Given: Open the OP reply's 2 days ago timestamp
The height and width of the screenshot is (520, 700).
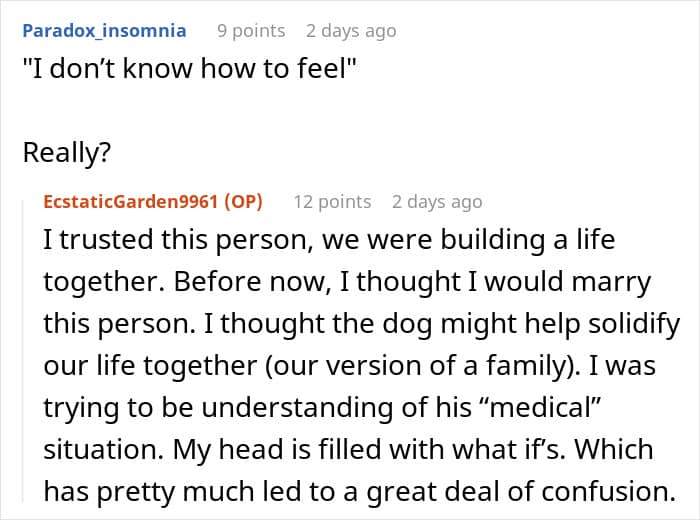Looking at the screenshot, I should (437, 202).
